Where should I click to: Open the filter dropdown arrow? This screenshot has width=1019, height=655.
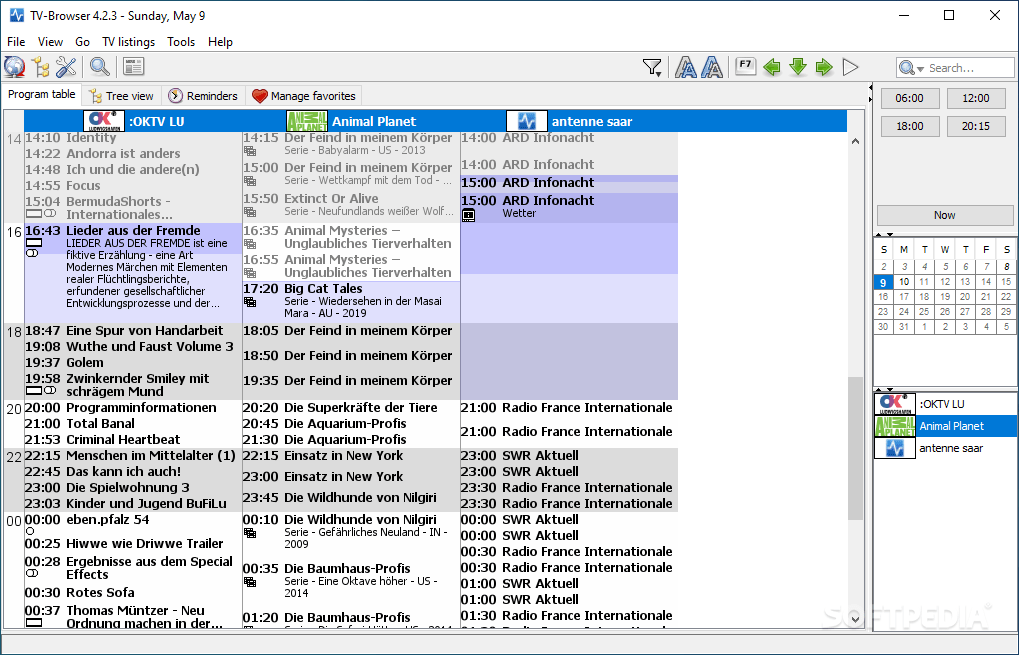659,72
